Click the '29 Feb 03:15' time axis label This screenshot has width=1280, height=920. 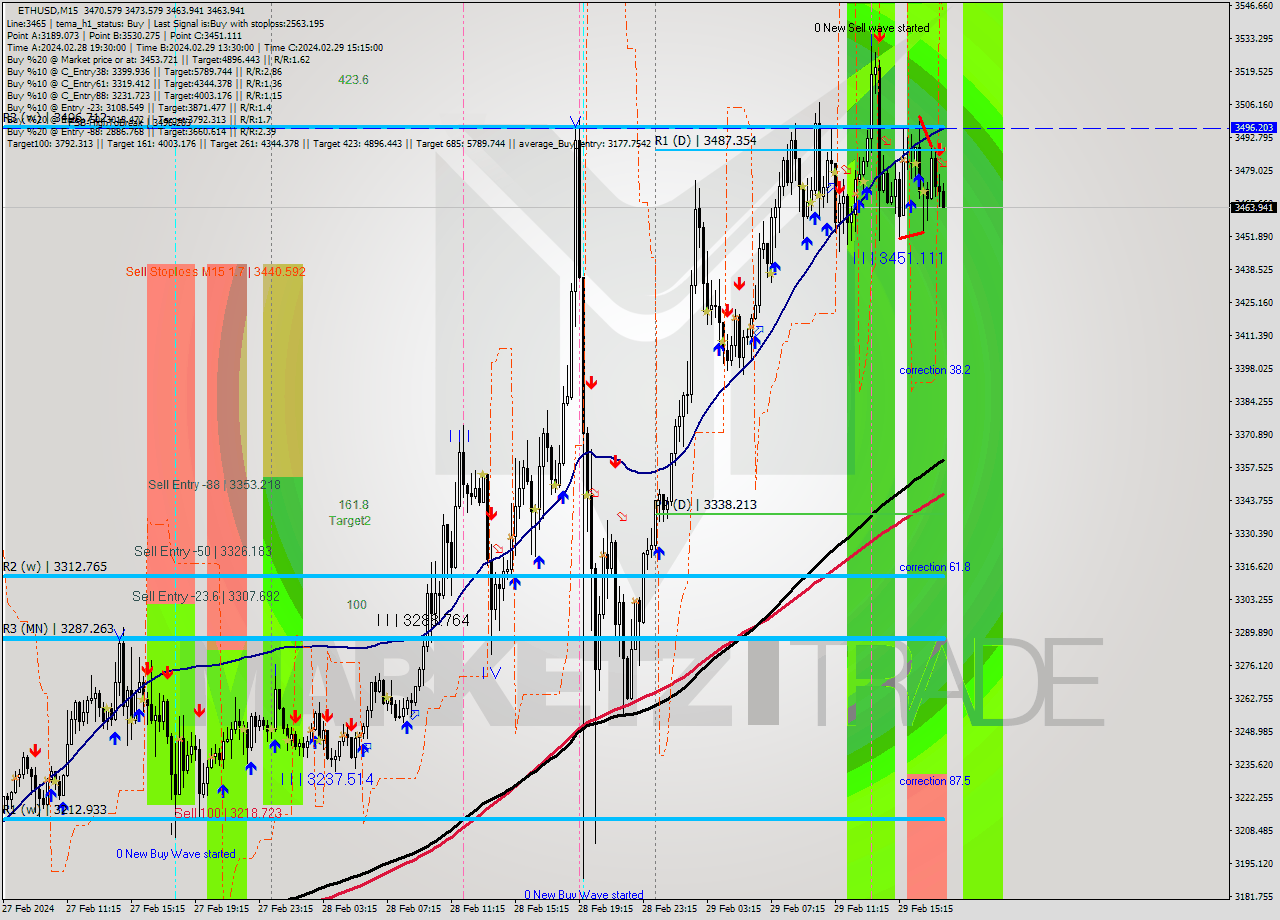[x=733, y=909]
